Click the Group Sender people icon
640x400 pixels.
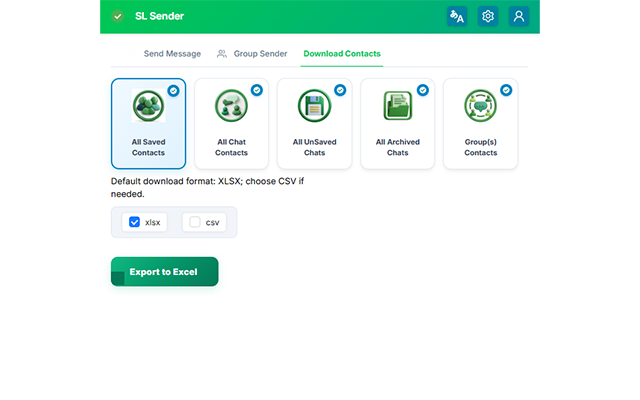[x=222, y=53]
